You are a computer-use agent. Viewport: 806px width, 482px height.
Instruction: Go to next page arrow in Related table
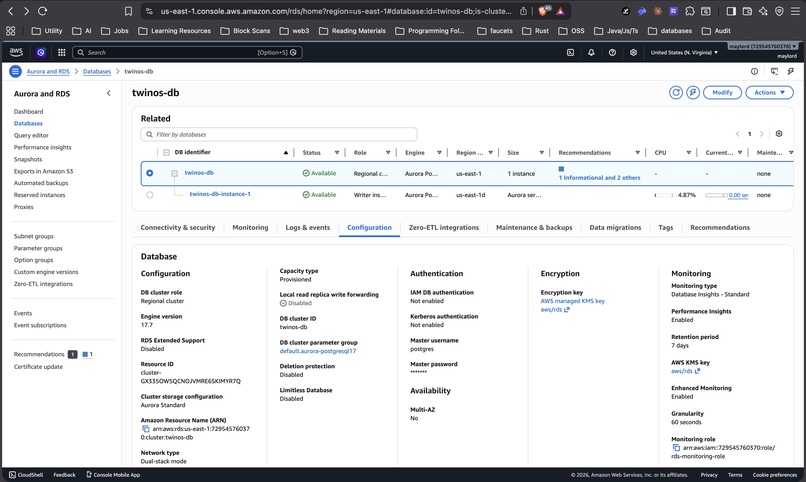point(762,134)
